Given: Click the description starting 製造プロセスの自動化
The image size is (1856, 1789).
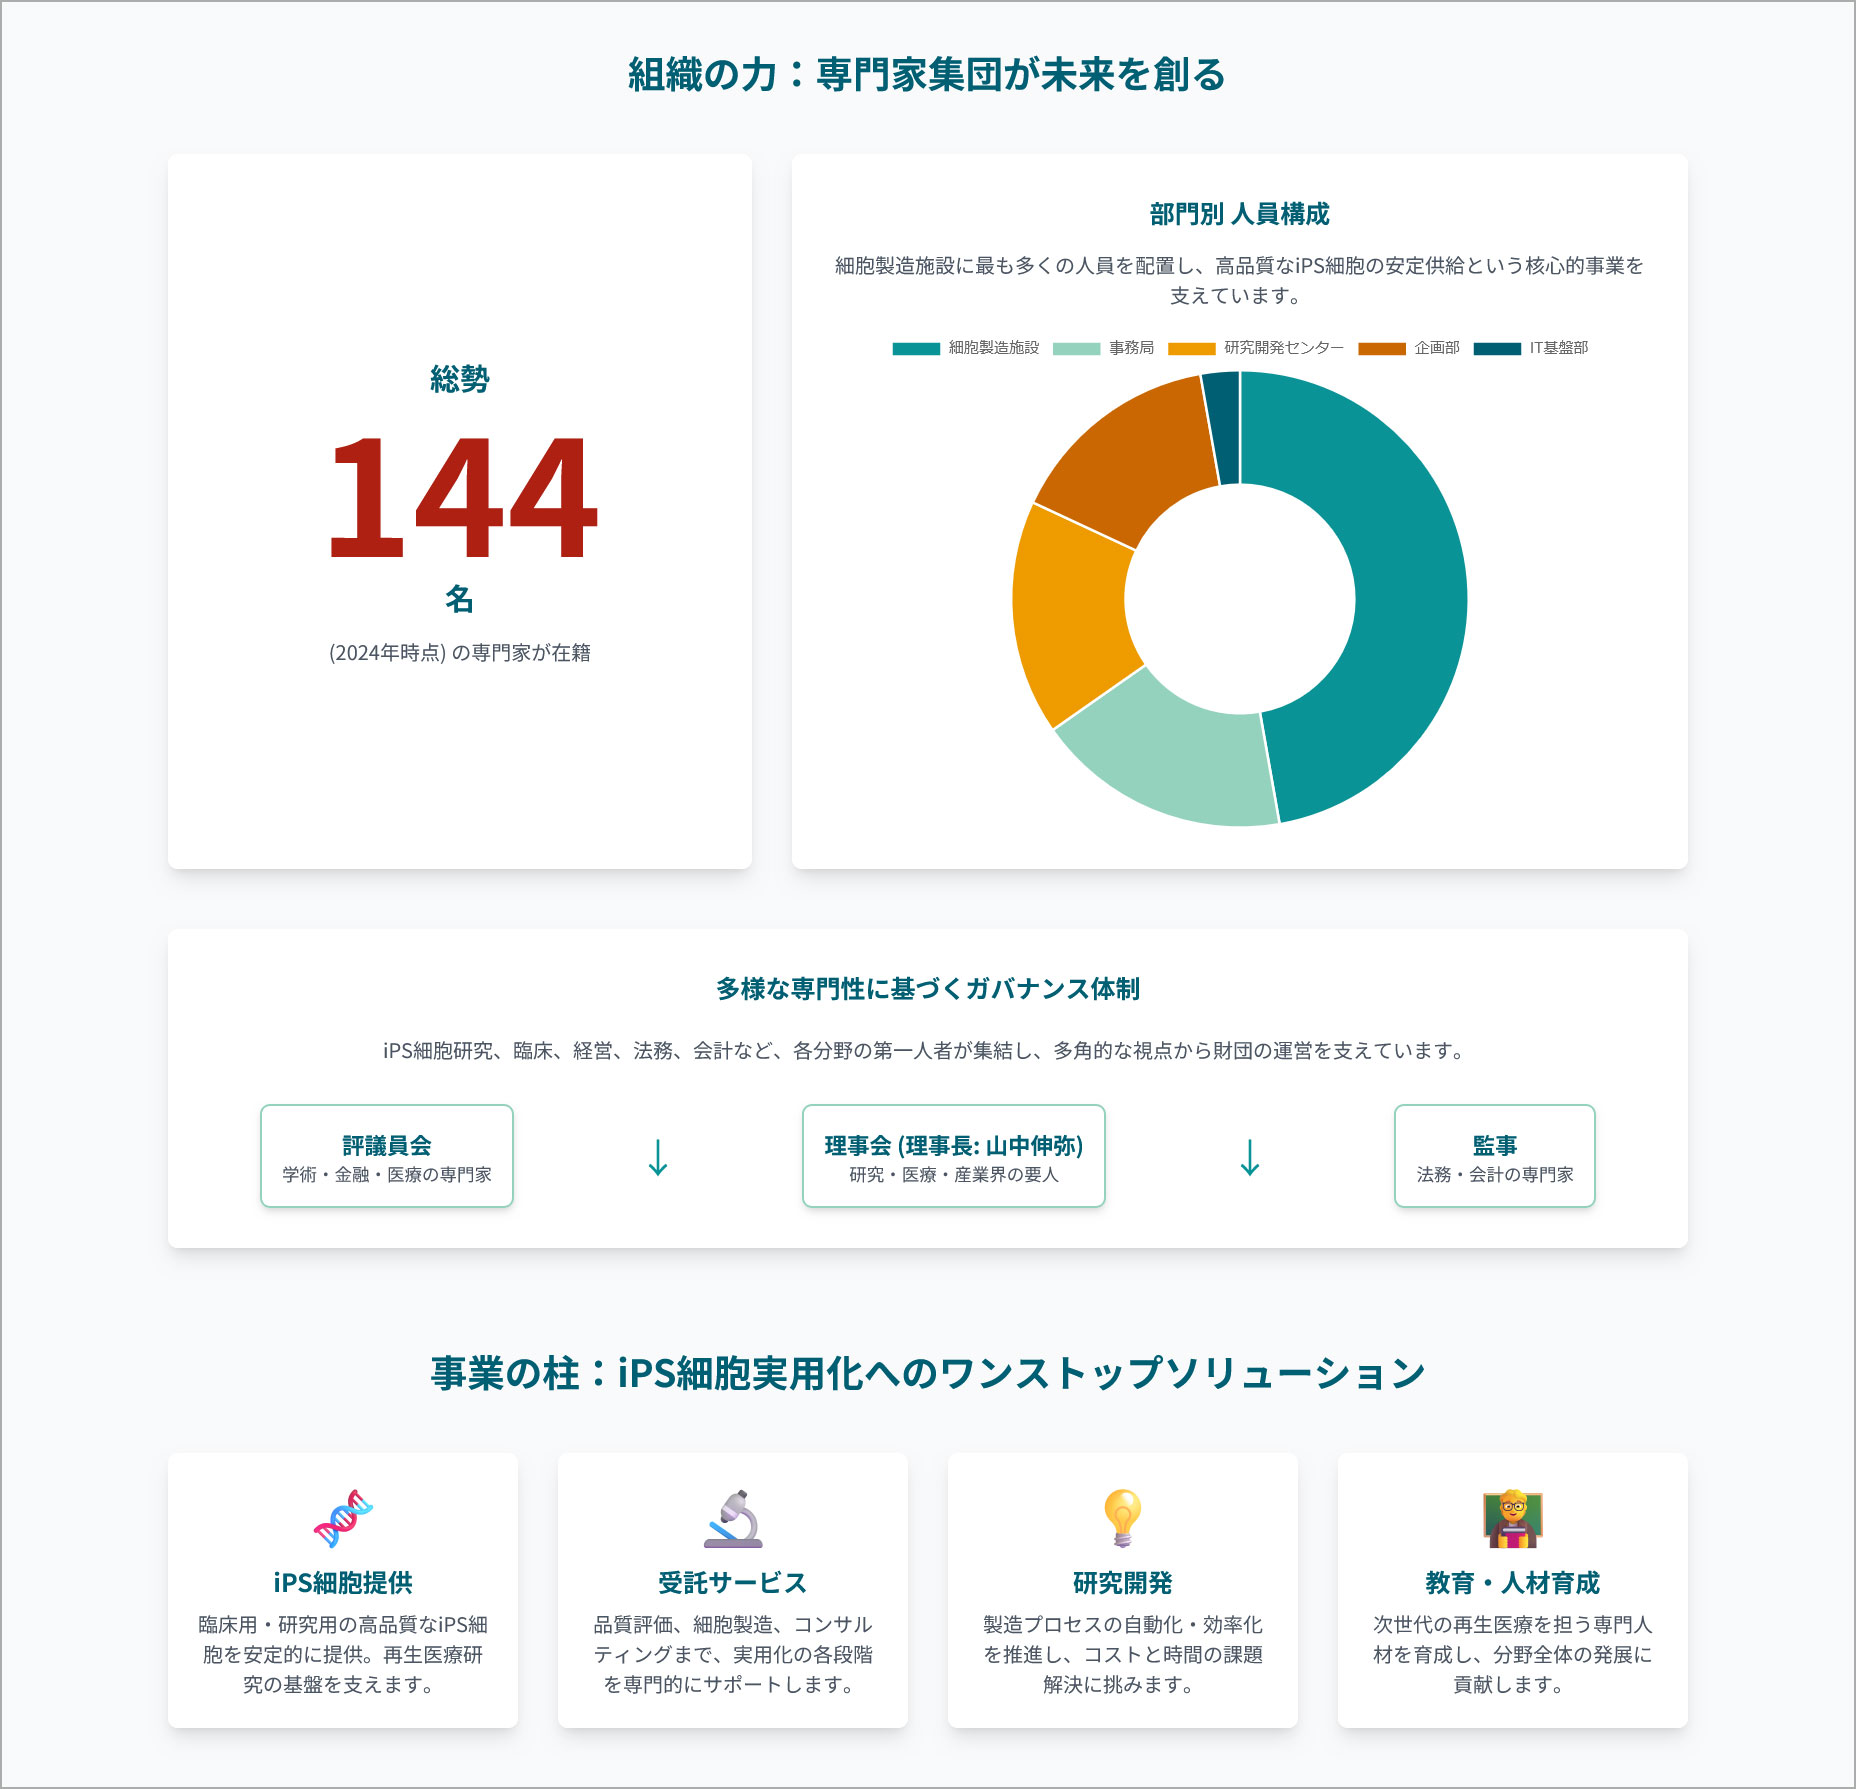Looking at the screenshot, I should pos(1123,1655).
